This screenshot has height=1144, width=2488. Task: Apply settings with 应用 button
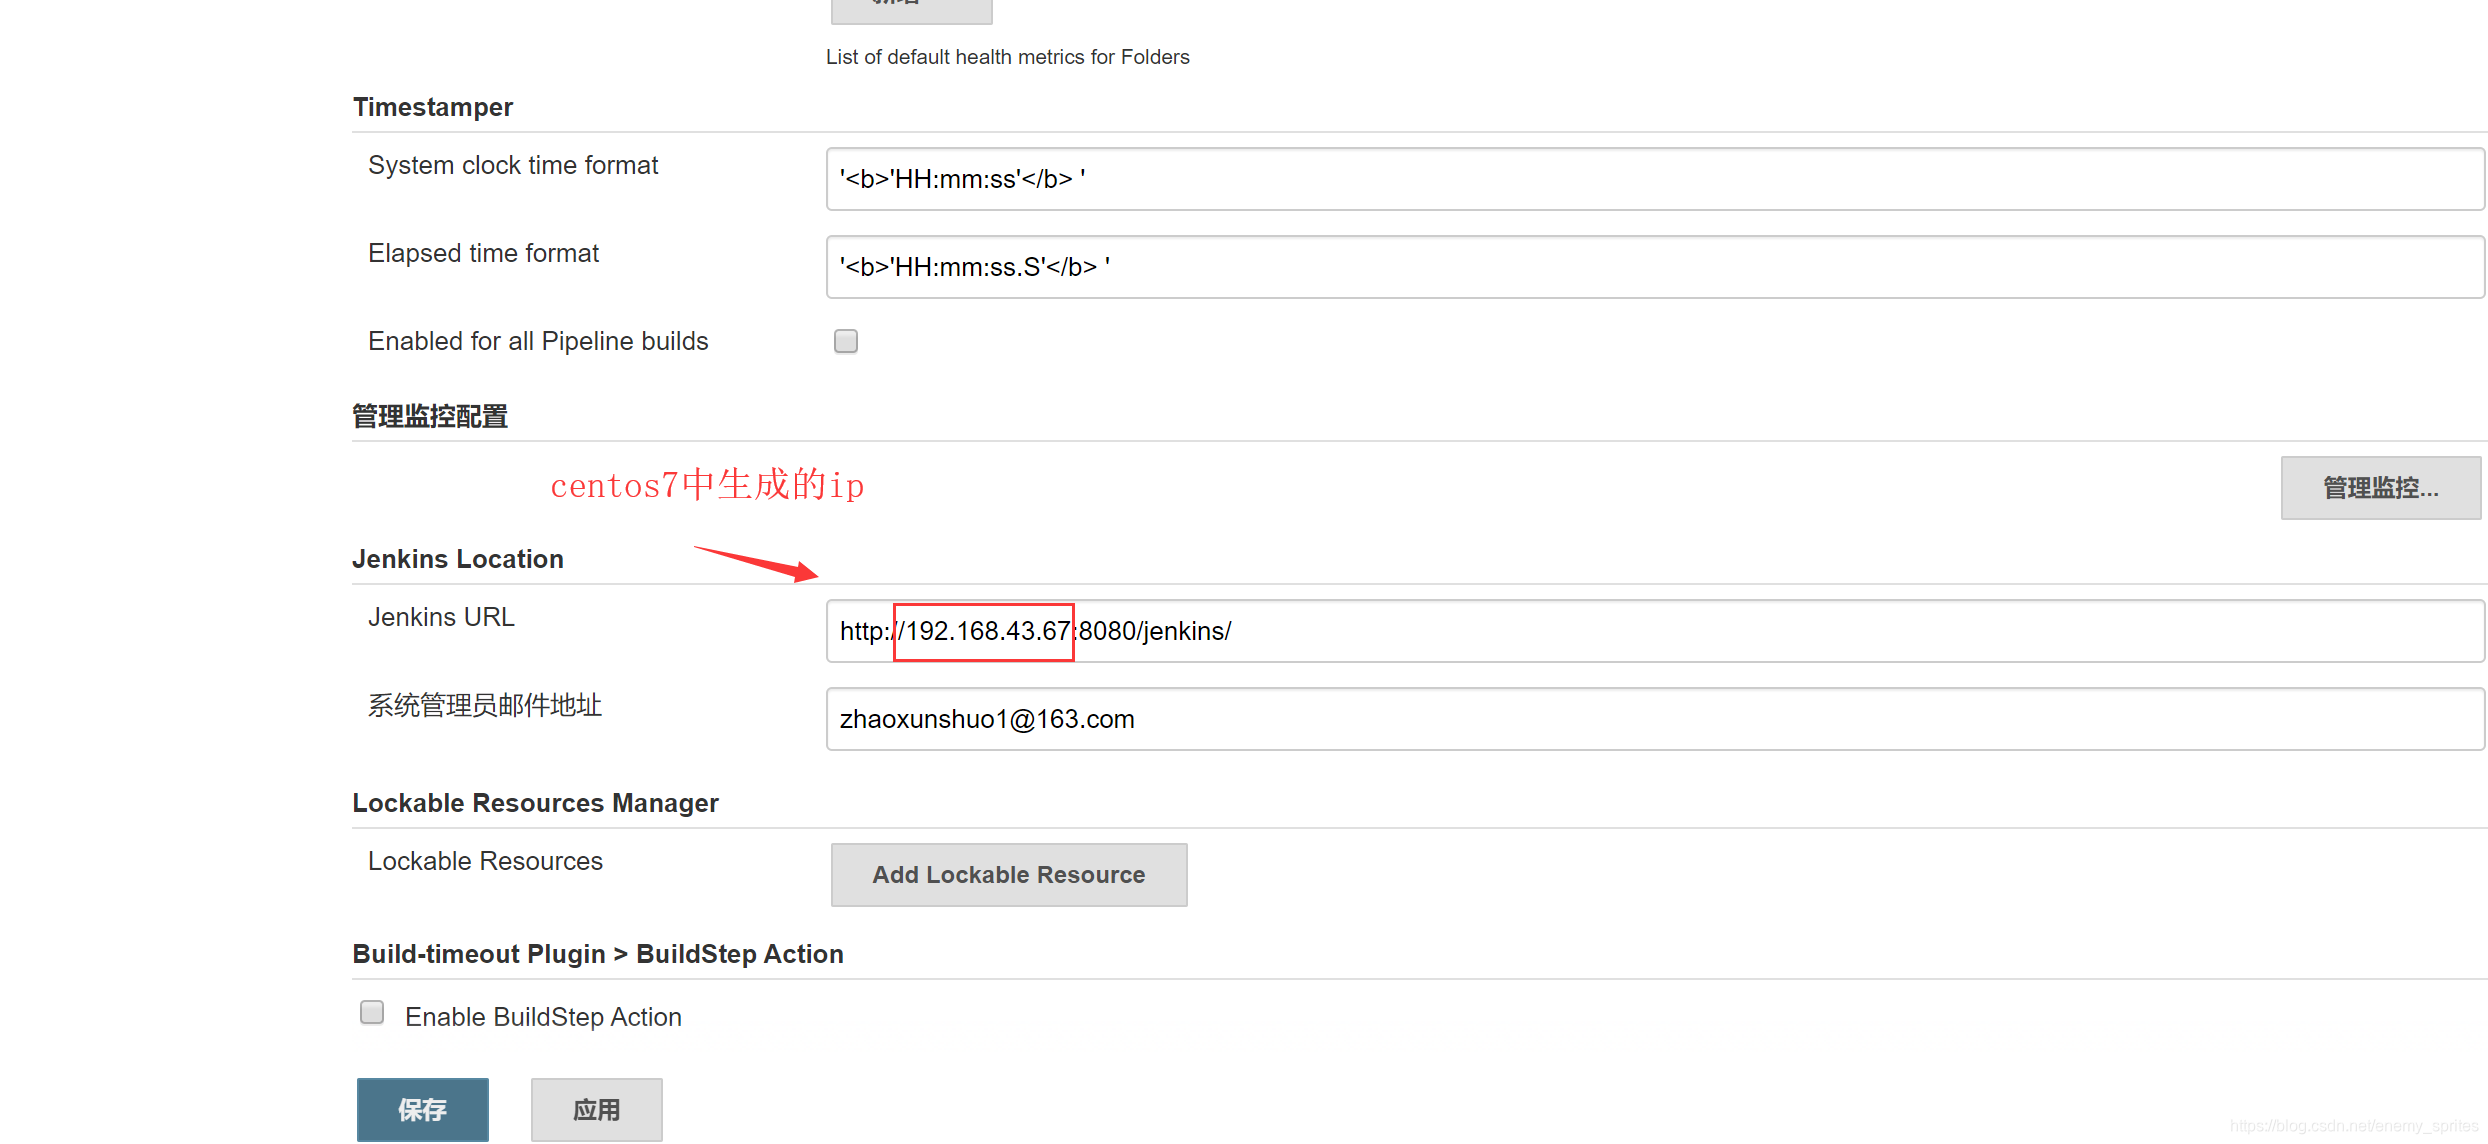(596, 1109)
